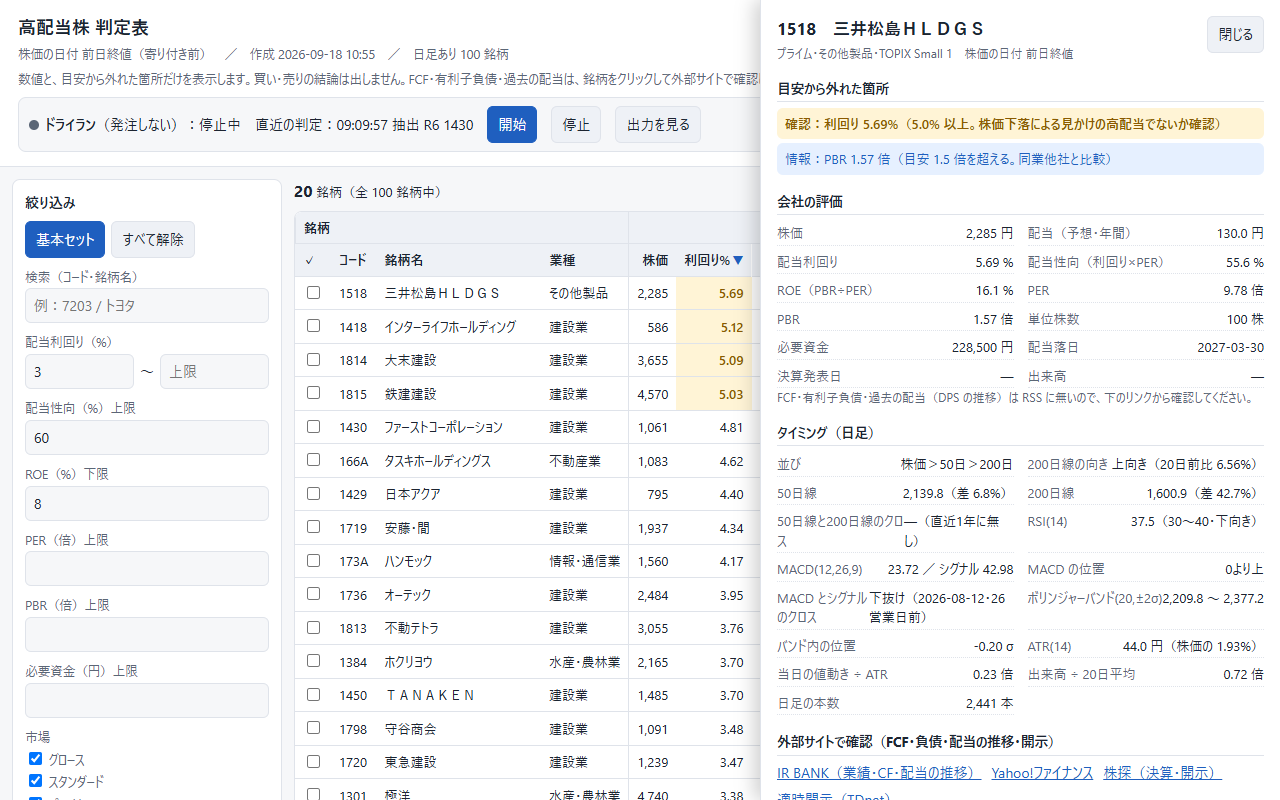Select the 極洋 stock name
The width and height of the screenshot is (1280, 800).
coord(397,796)
